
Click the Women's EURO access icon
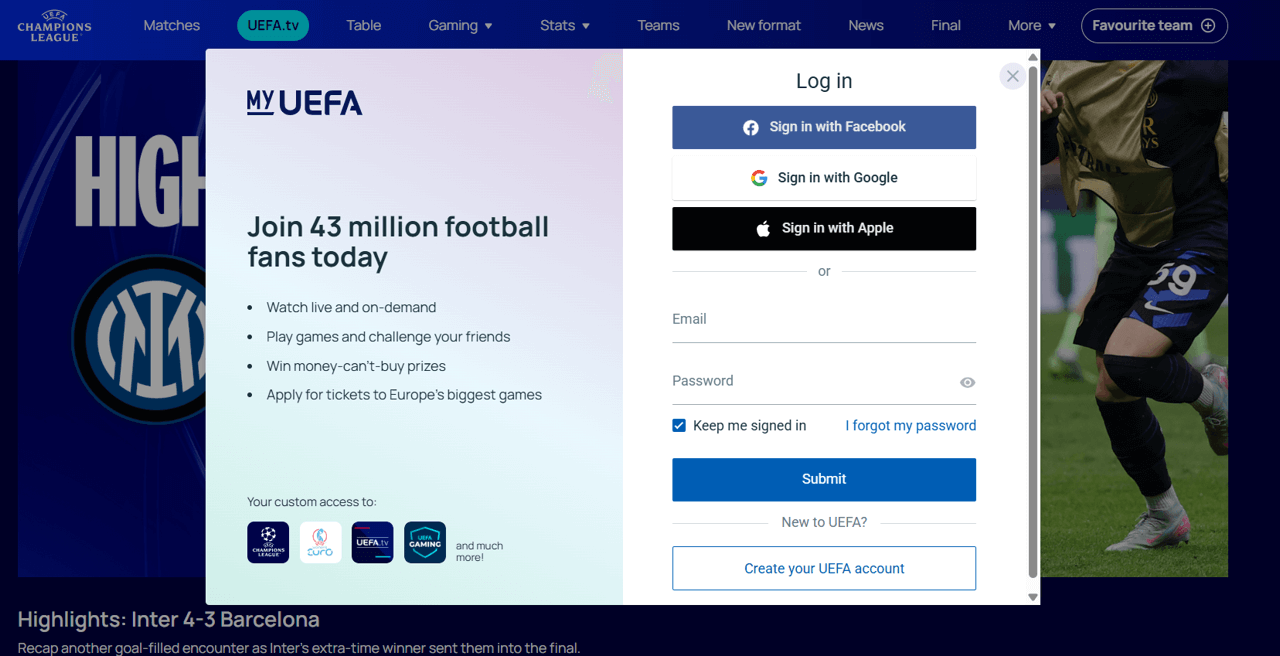pos(320,541)
